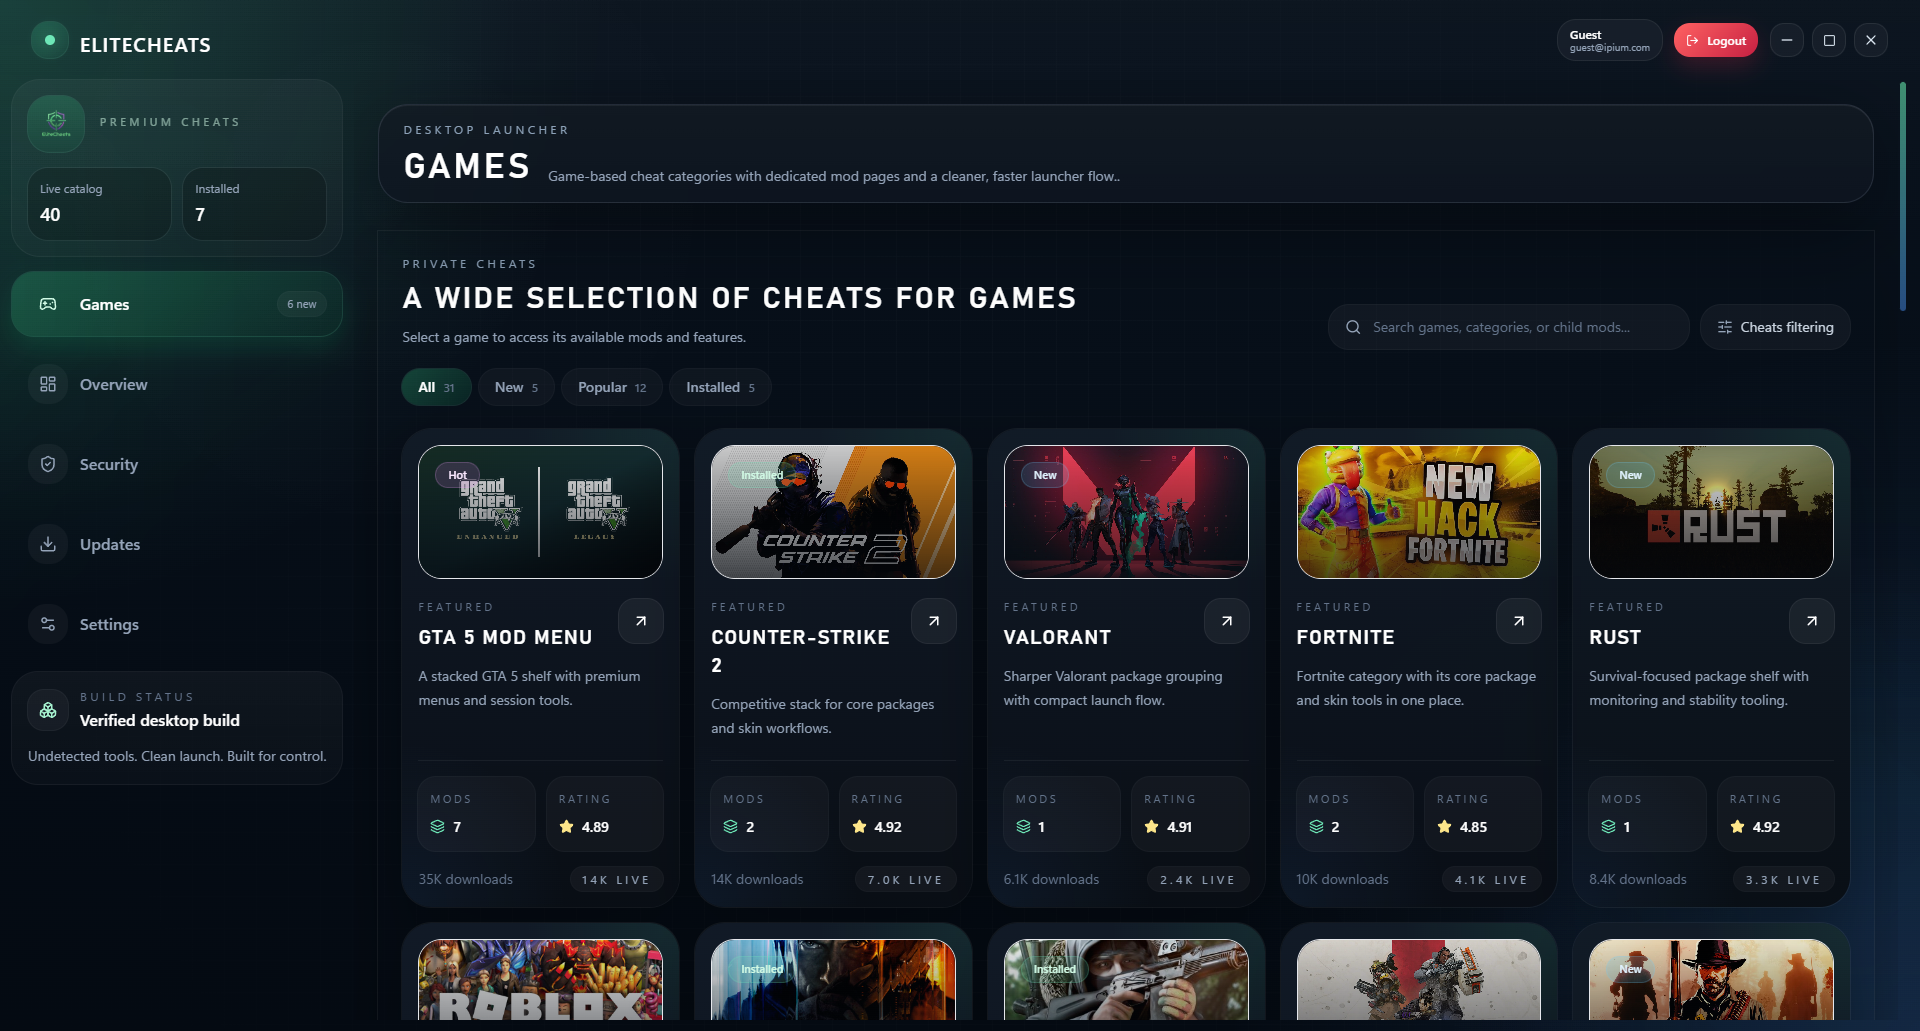Open the Overview sidebar section
The image size is (1920, 1031).
point(177,384)
